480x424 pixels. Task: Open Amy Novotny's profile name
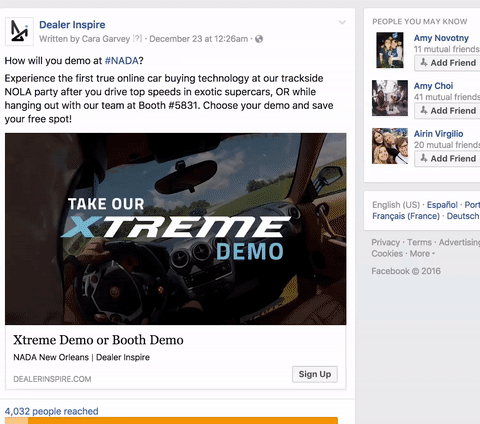441,38
